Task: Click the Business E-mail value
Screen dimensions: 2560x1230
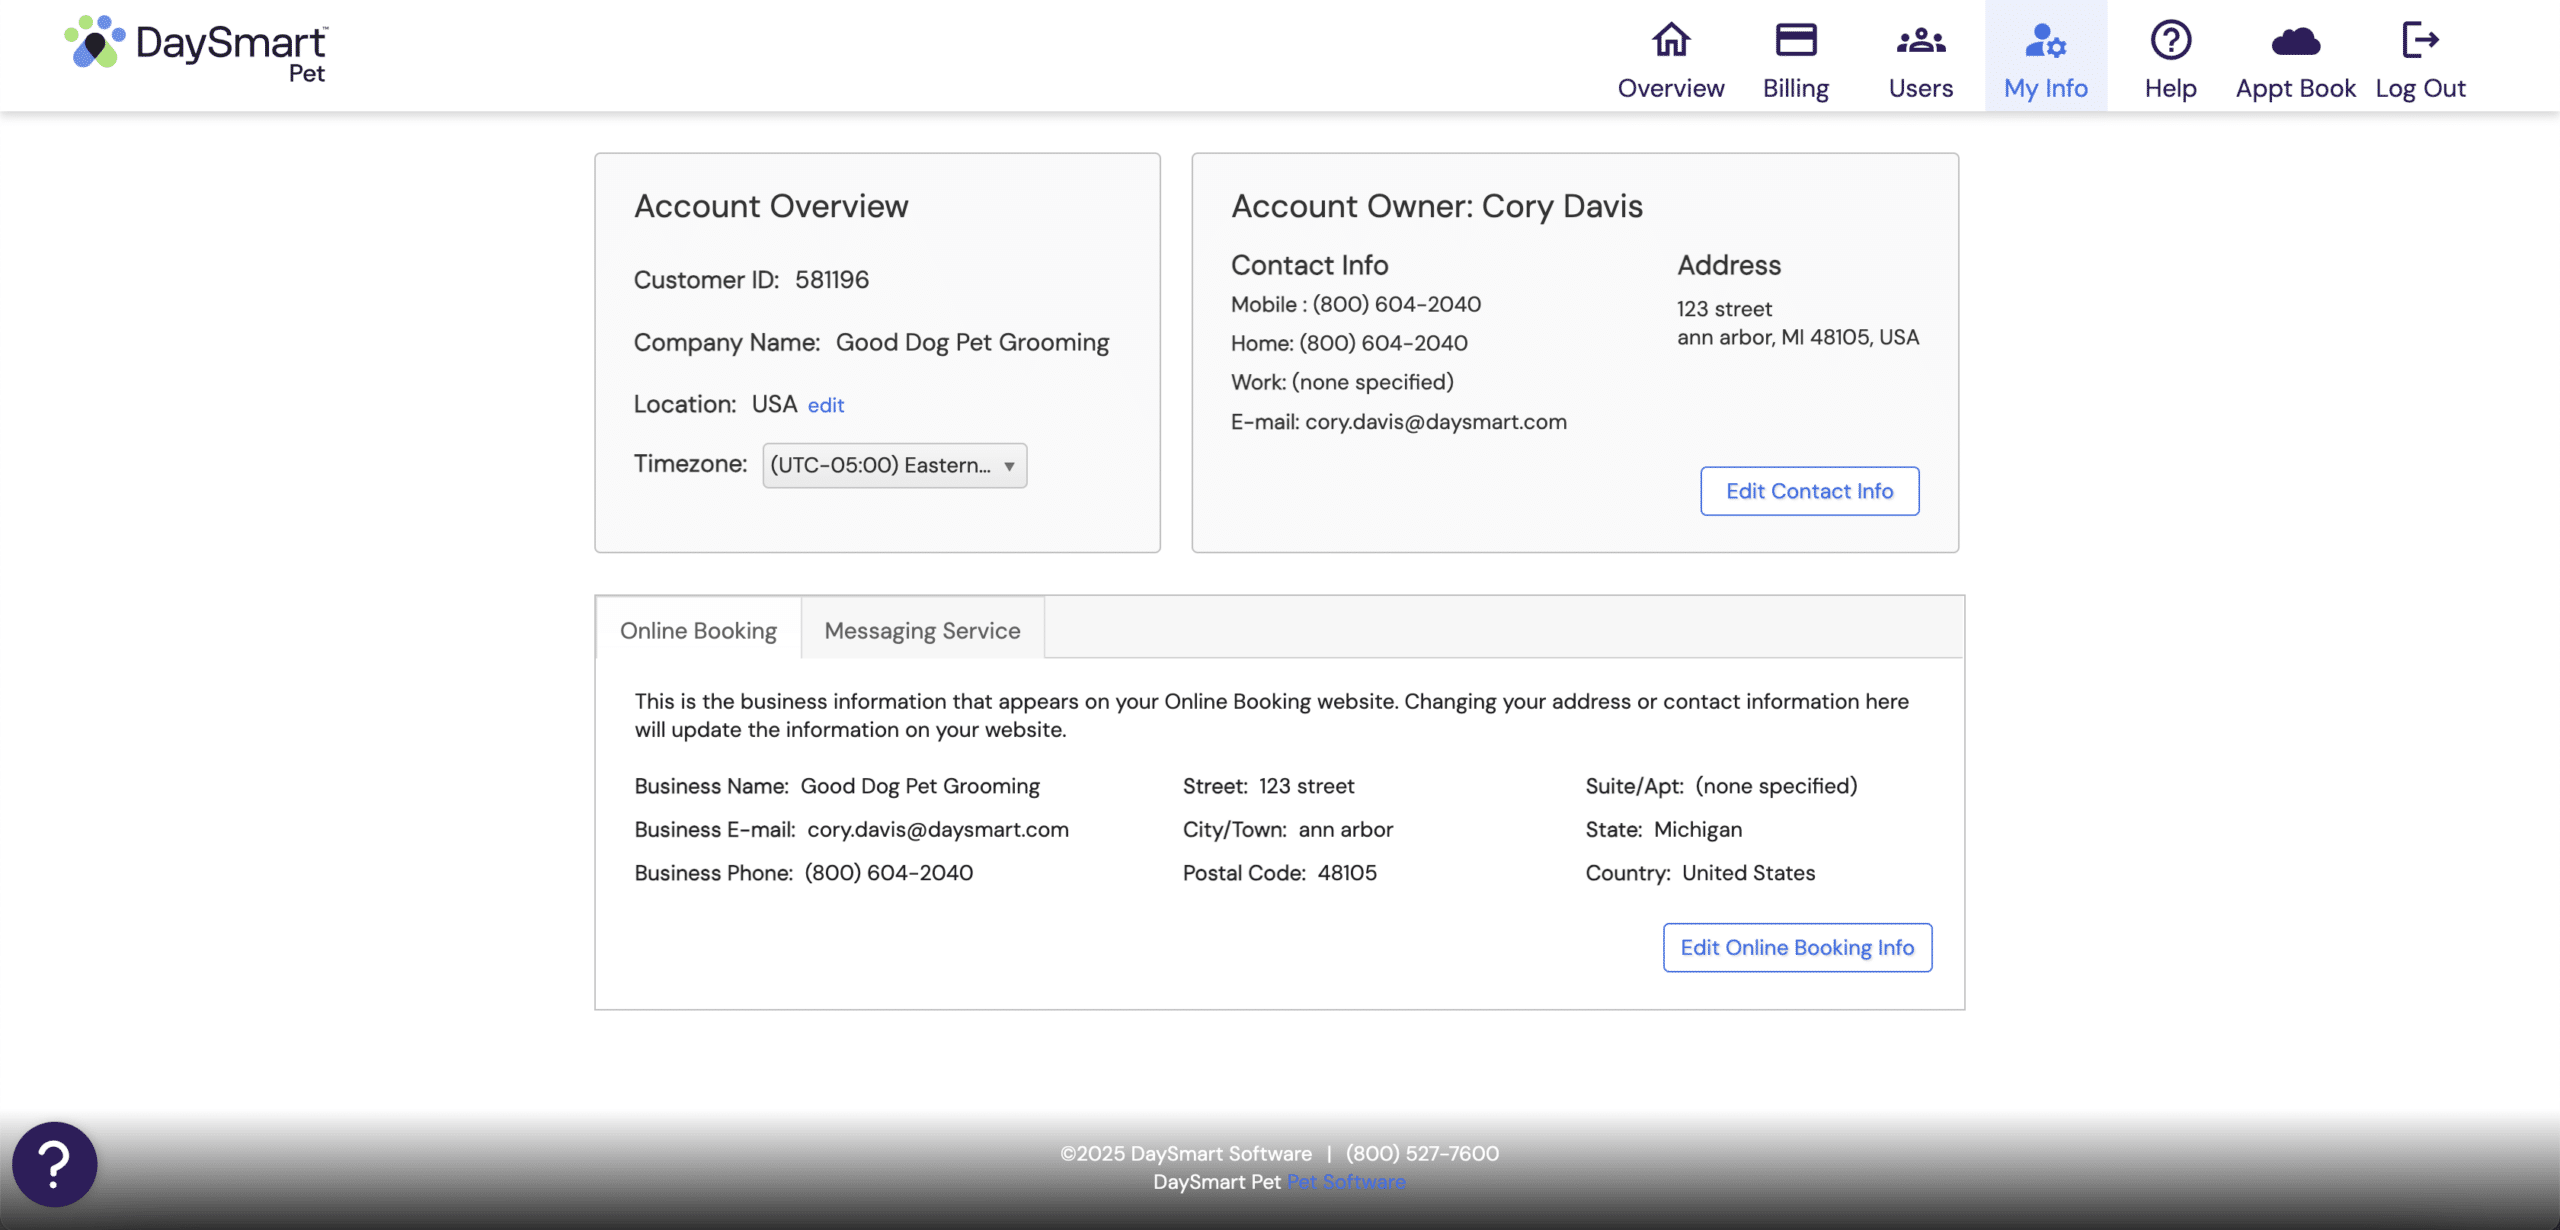Action: coord(938,829)
